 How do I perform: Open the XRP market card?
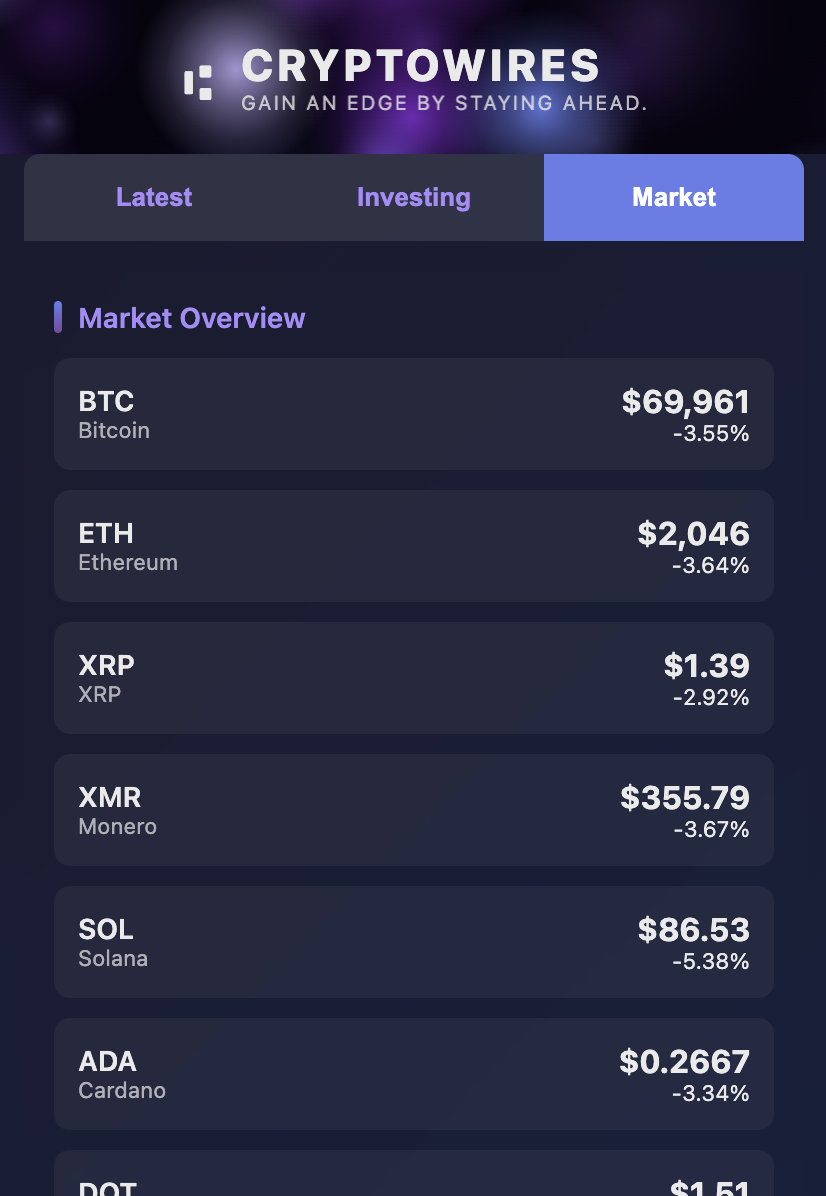pos(413,678)
